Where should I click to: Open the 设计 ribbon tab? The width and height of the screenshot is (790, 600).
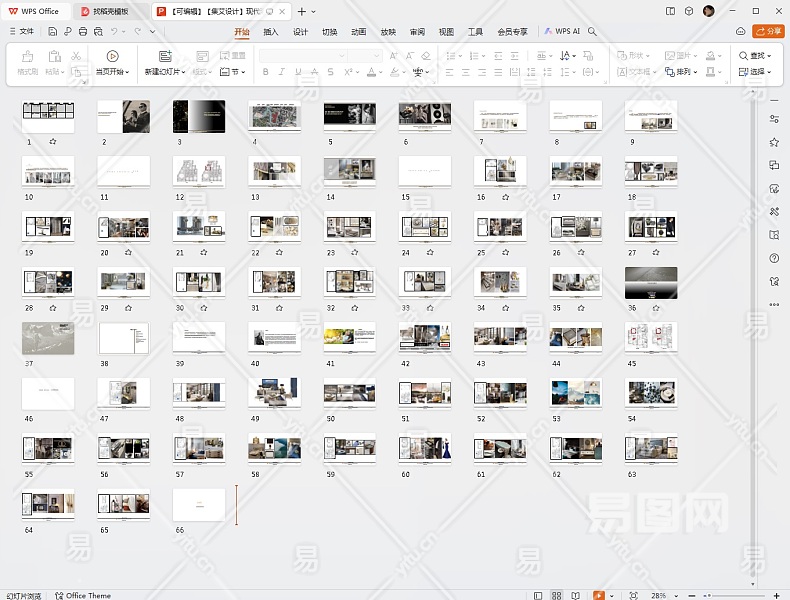point(300,32)
